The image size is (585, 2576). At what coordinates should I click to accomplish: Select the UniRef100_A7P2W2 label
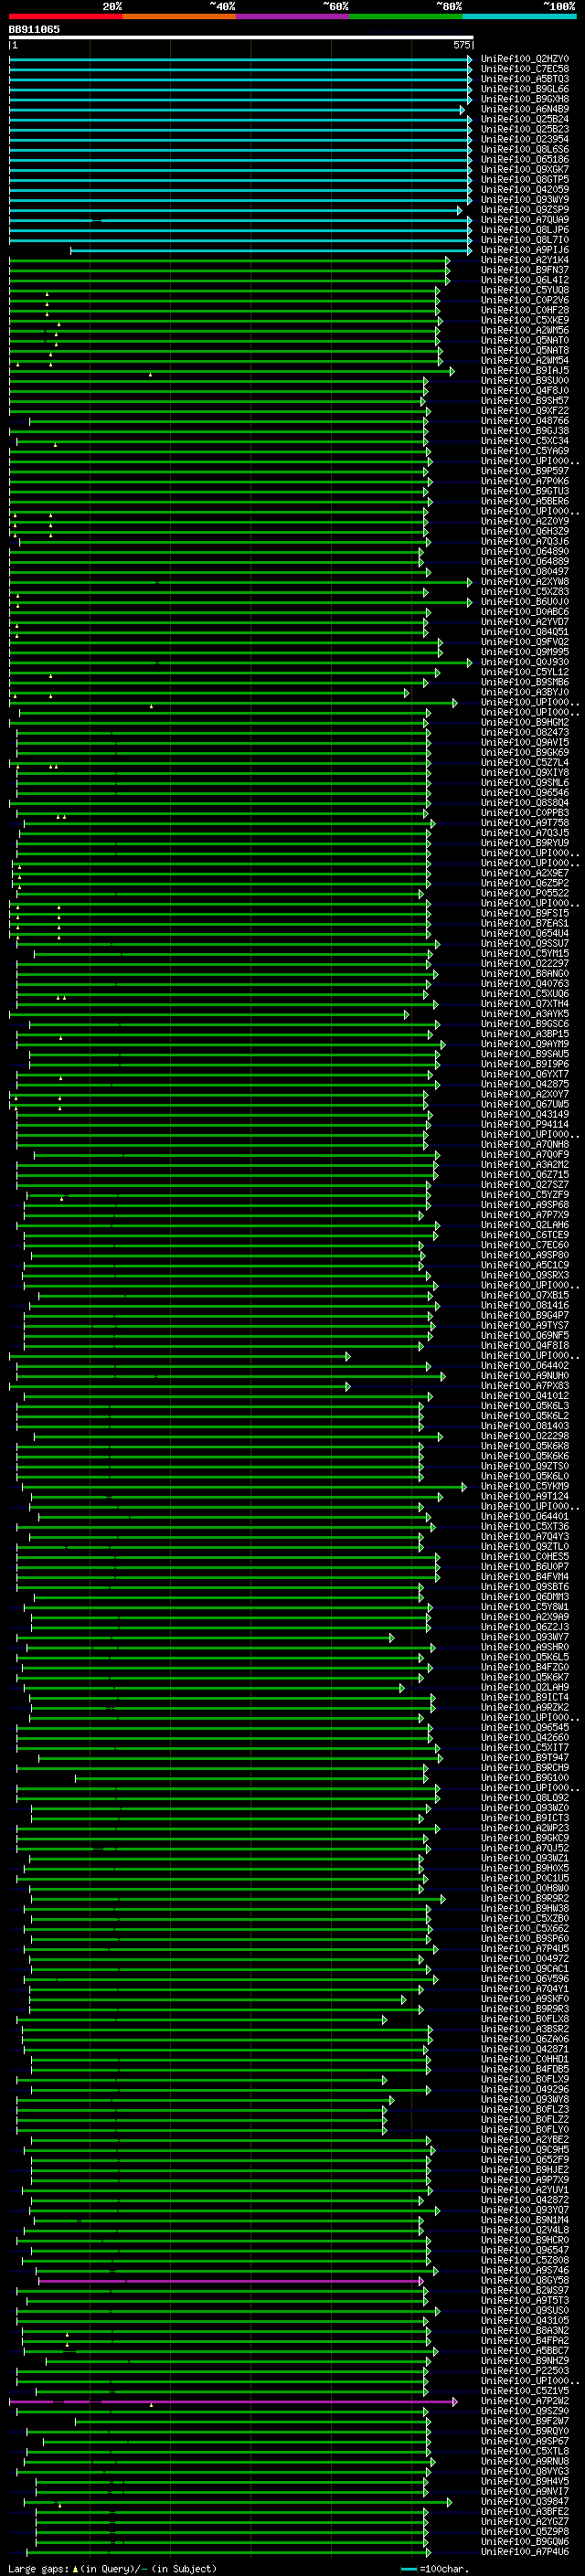coord(525,2401)
